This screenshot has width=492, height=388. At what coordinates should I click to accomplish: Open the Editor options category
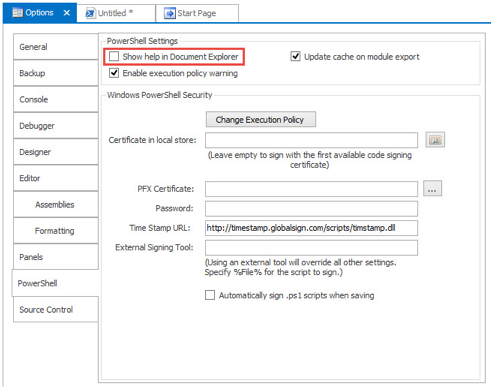[56, 178]
